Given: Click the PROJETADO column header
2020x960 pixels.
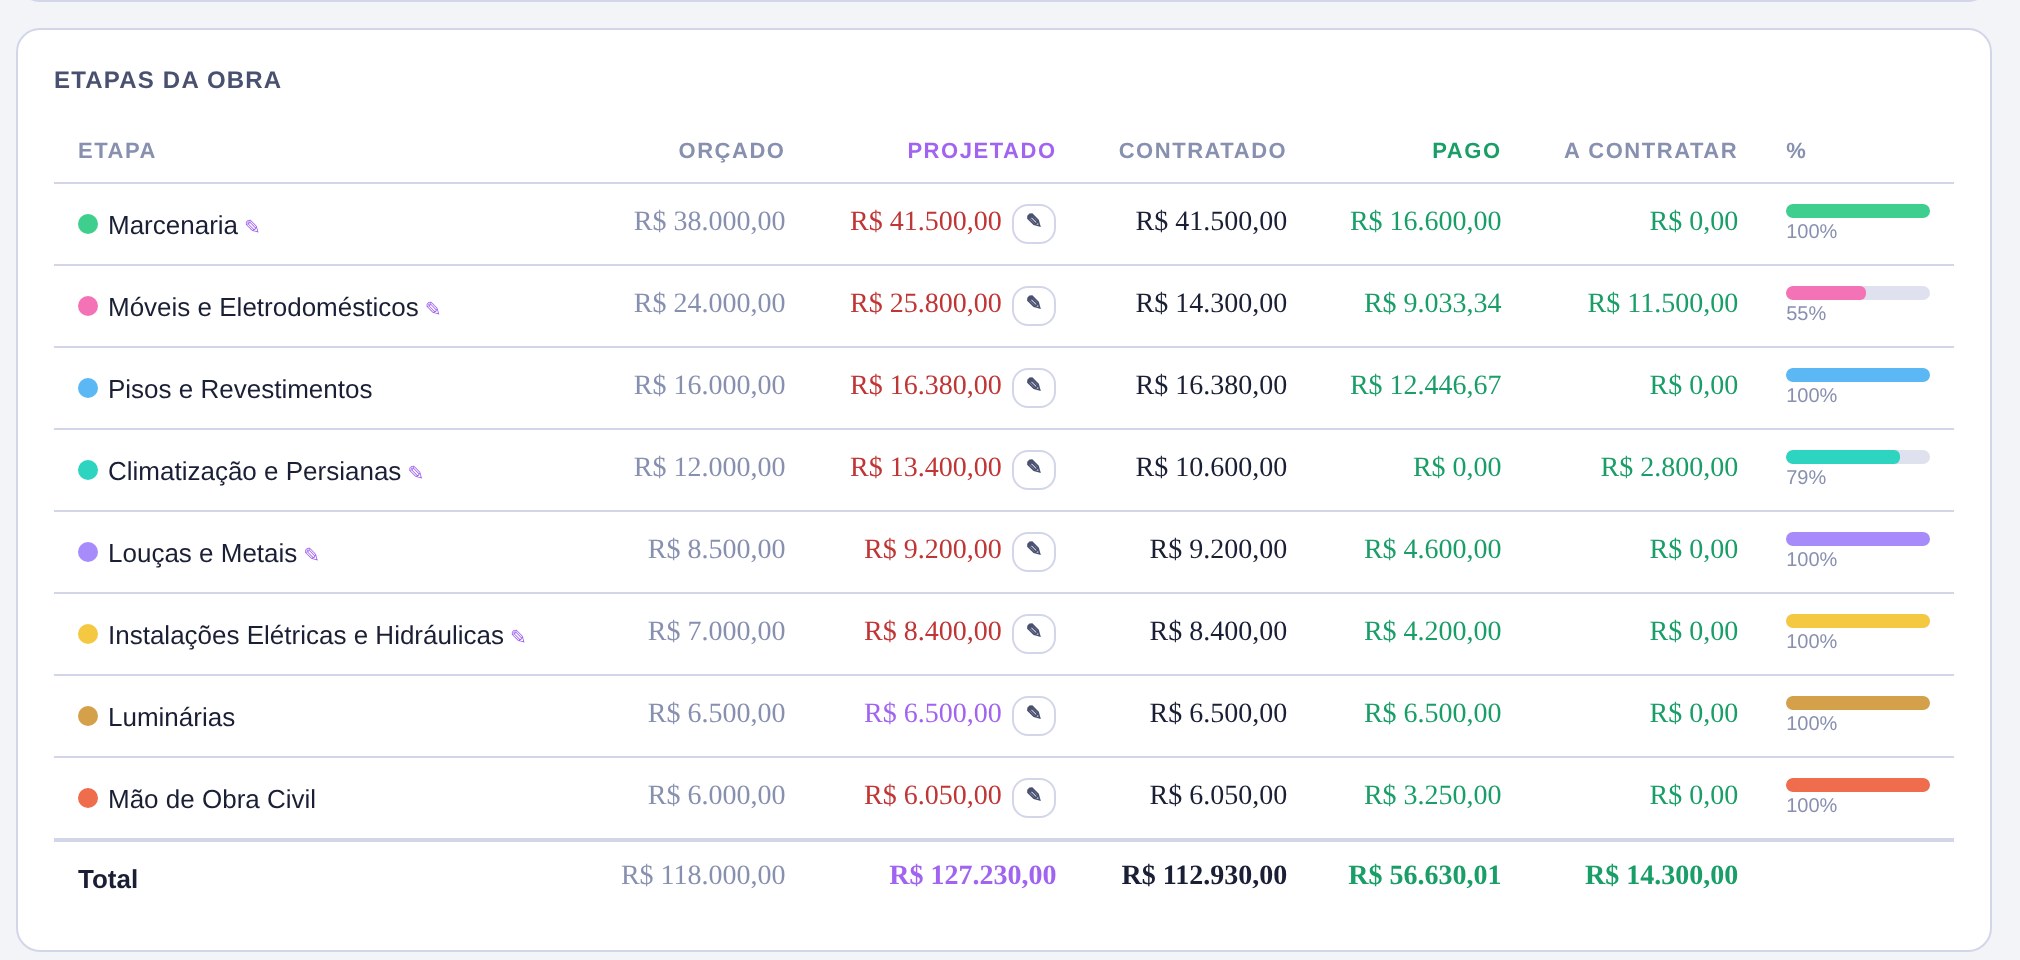Looking at the screenshot, I should (x=981, y=151).
